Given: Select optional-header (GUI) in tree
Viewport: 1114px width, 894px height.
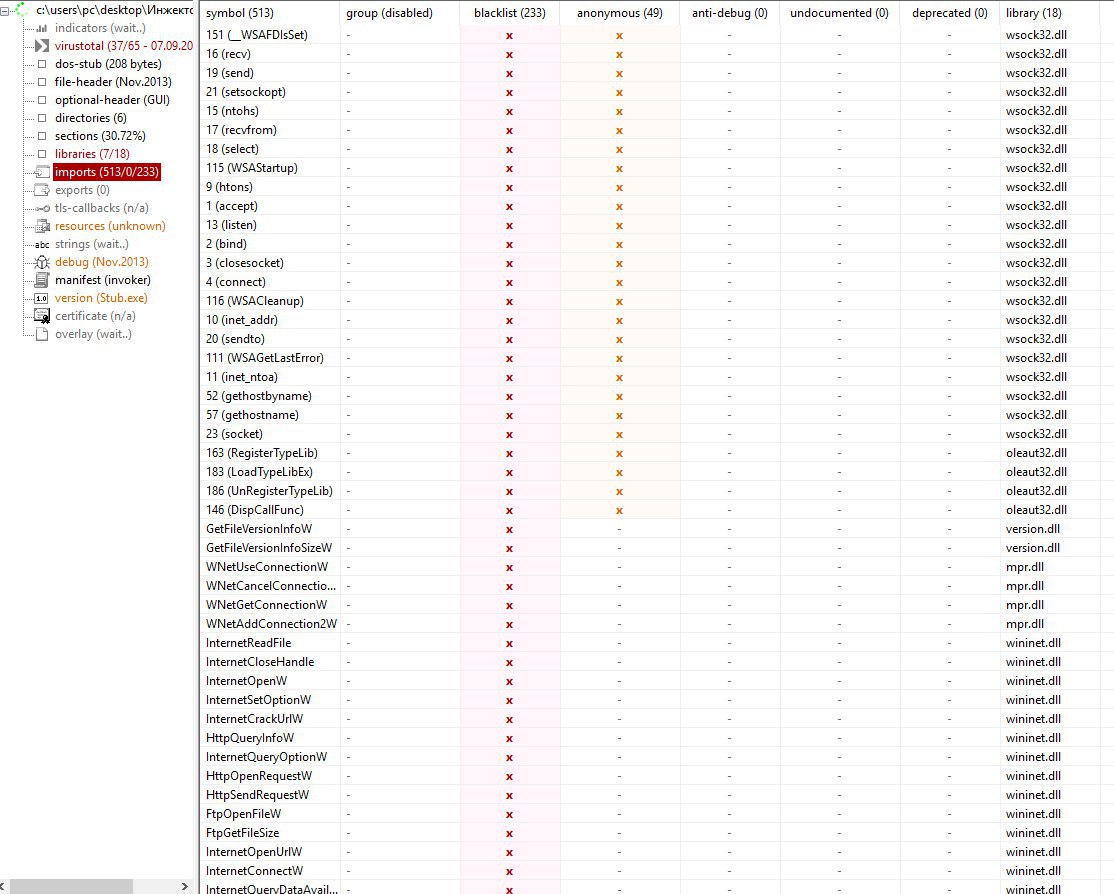Looking at the screenshot, I should (x=112, y=100).
